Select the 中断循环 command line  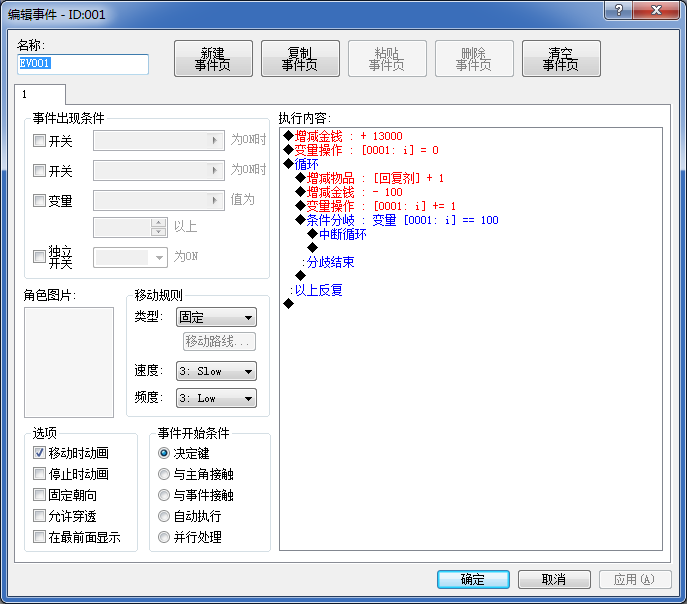click(x=337, y=234)
